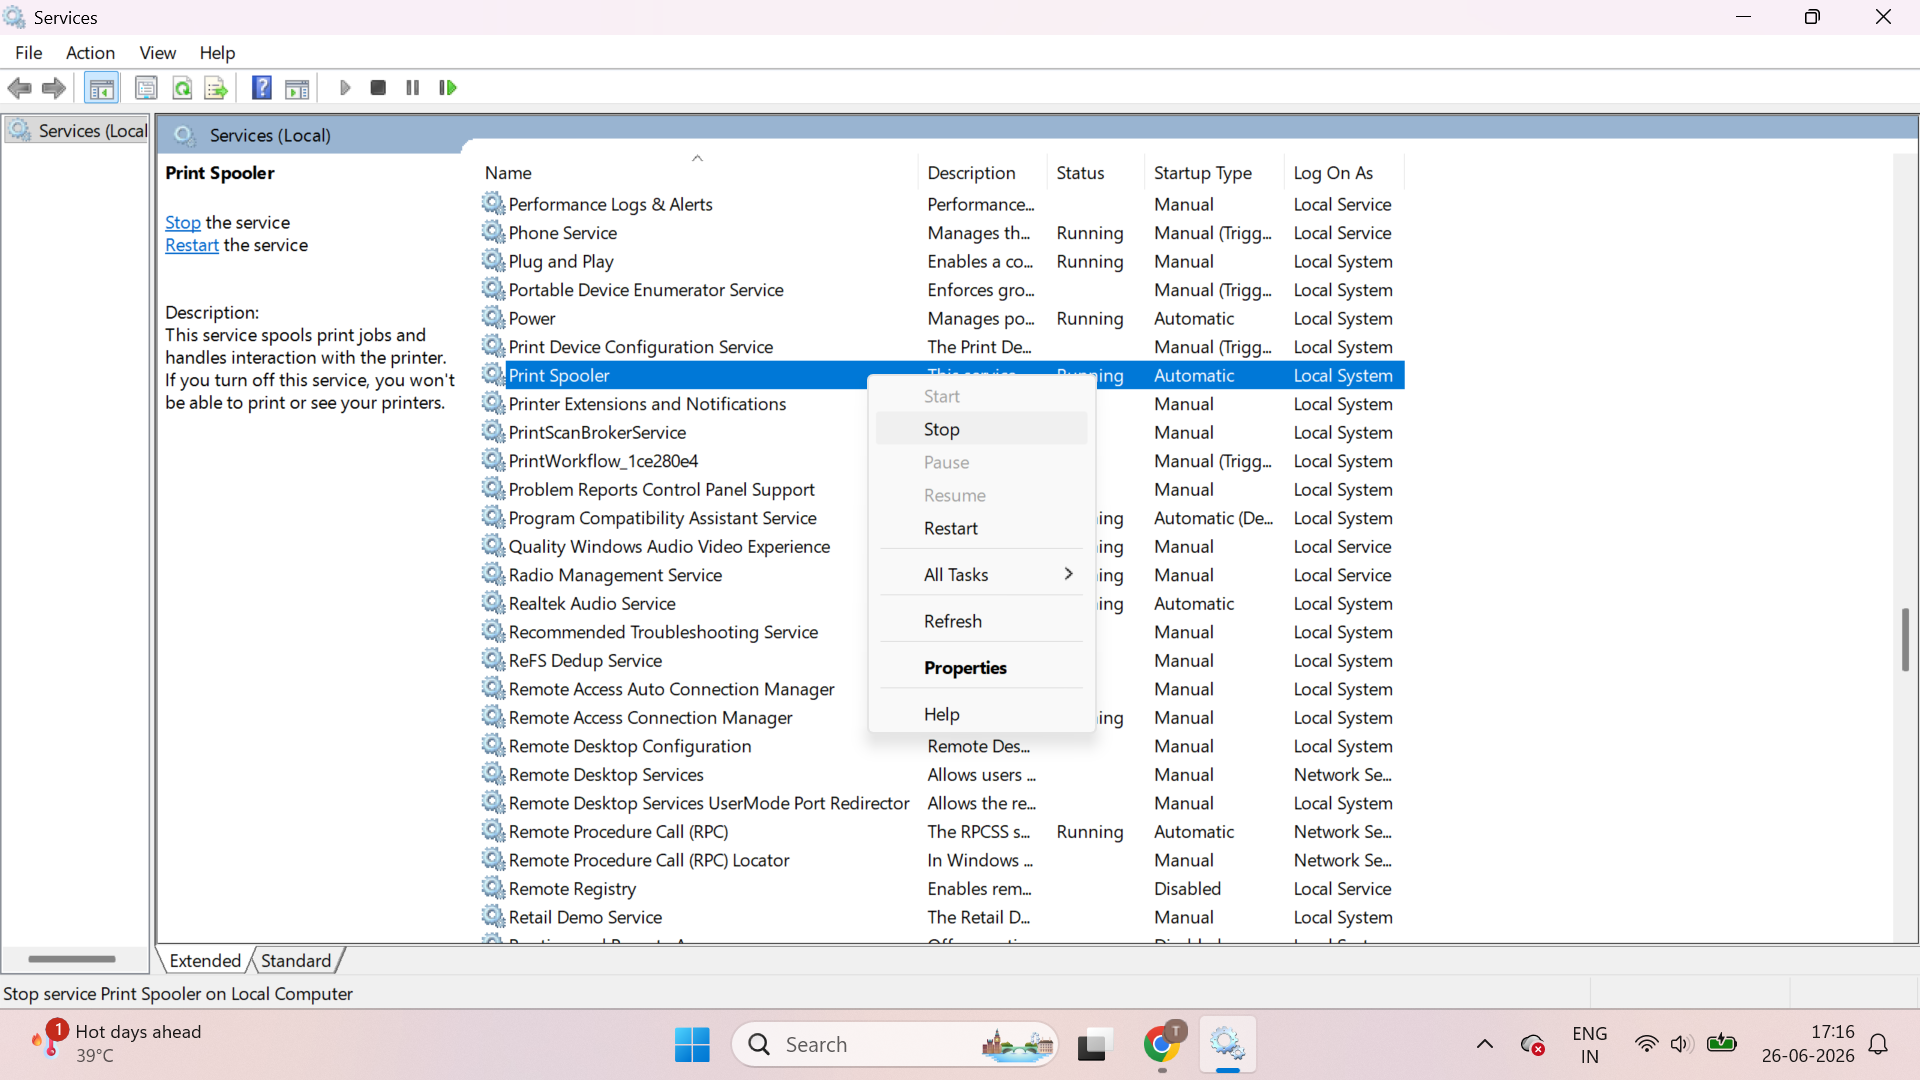Viewport: 1920px width, 1080px height.
Task: Open Google Chrome from the taskbar
Action: (x=1161, y=1044)
